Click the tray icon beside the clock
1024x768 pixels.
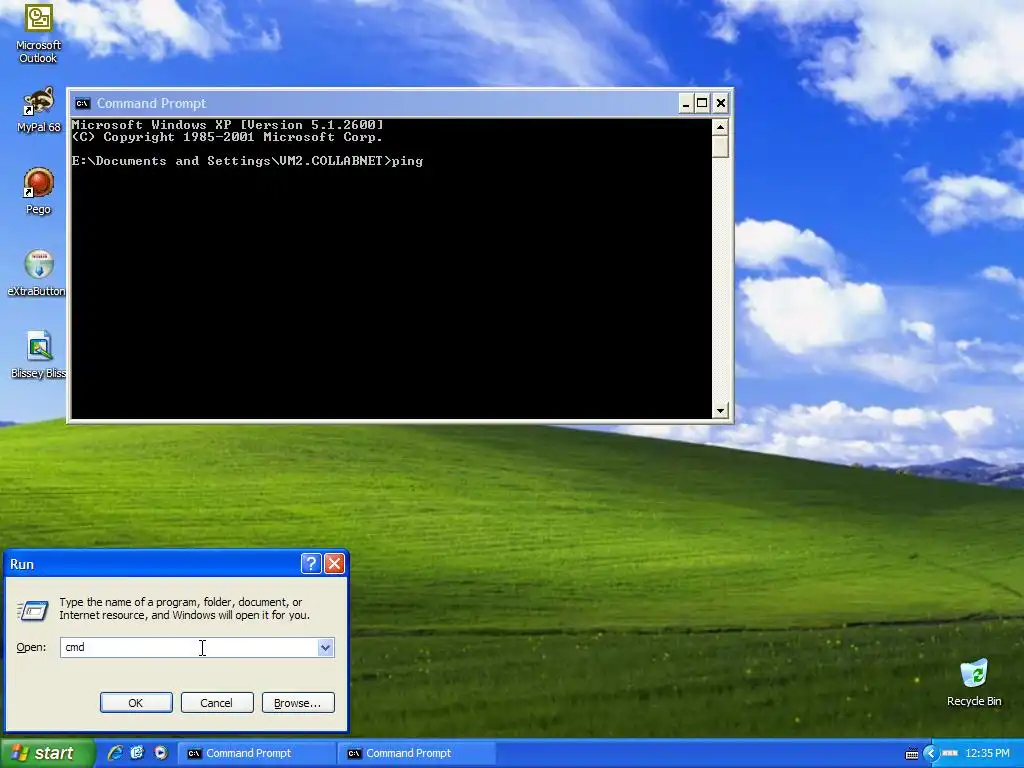point(950,753)
